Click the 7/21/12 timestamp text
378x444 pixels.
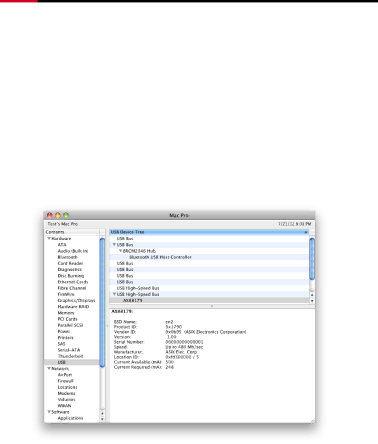click(294, 224)
